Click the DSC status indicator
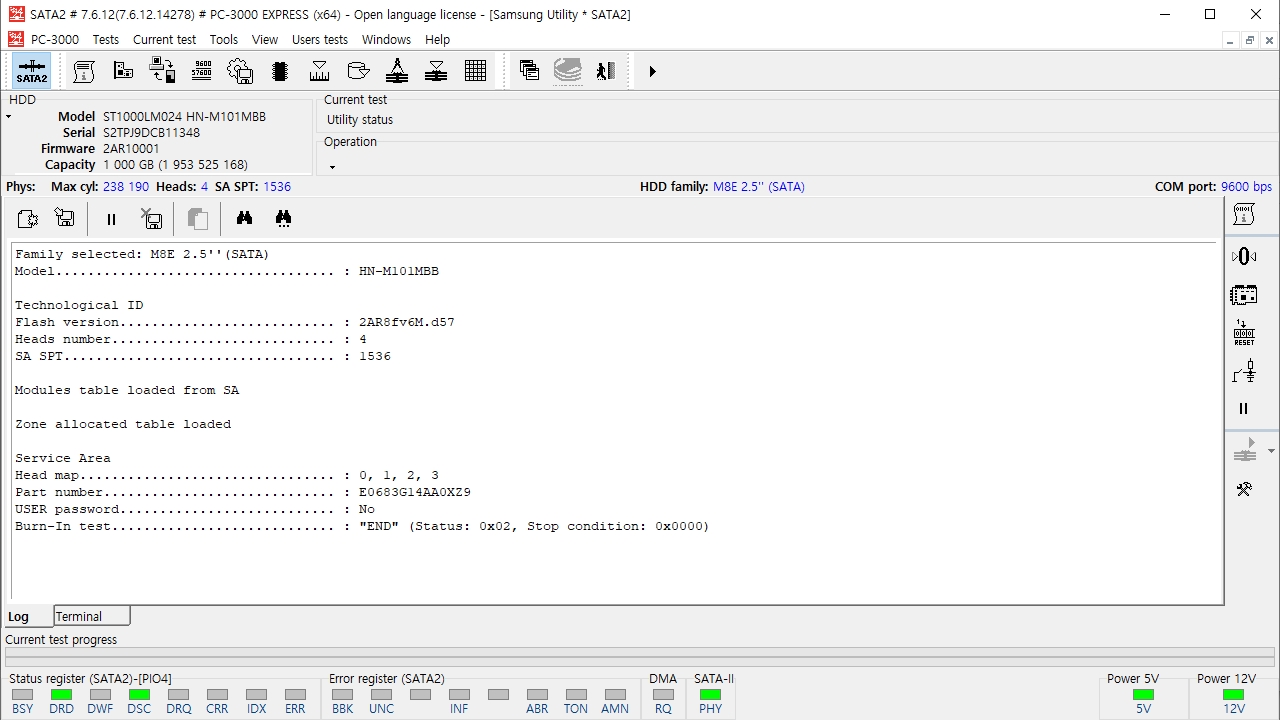Viewport: 1280px width, 720px height. (139, 694)
